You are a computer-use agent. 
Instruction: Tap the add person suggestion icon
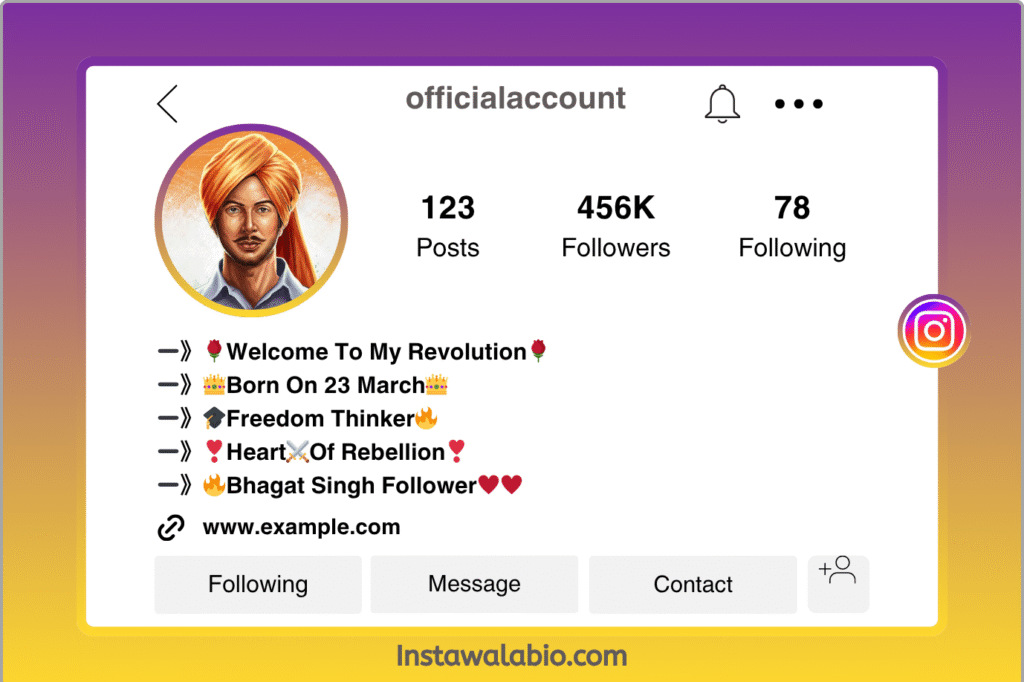coord(839,583)
